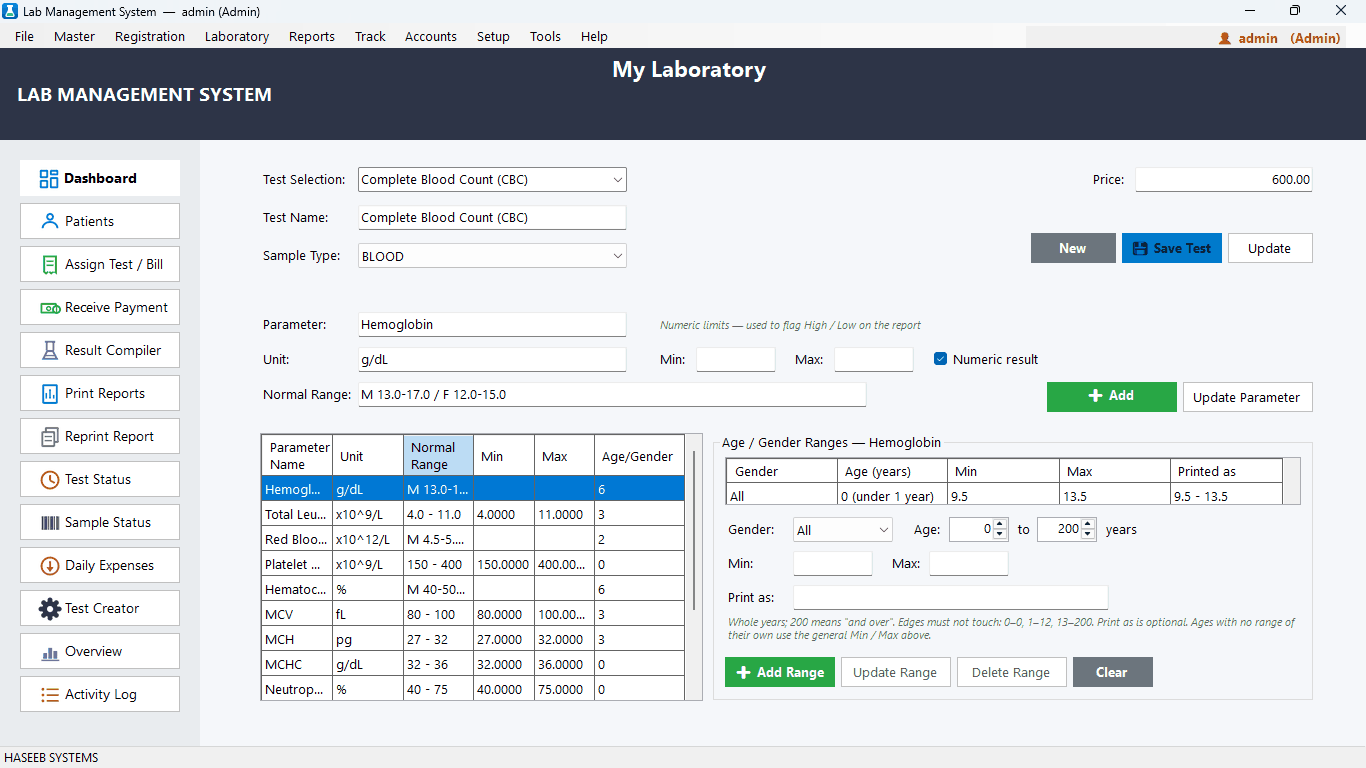Open the Accounts menu

click(431, 36)
